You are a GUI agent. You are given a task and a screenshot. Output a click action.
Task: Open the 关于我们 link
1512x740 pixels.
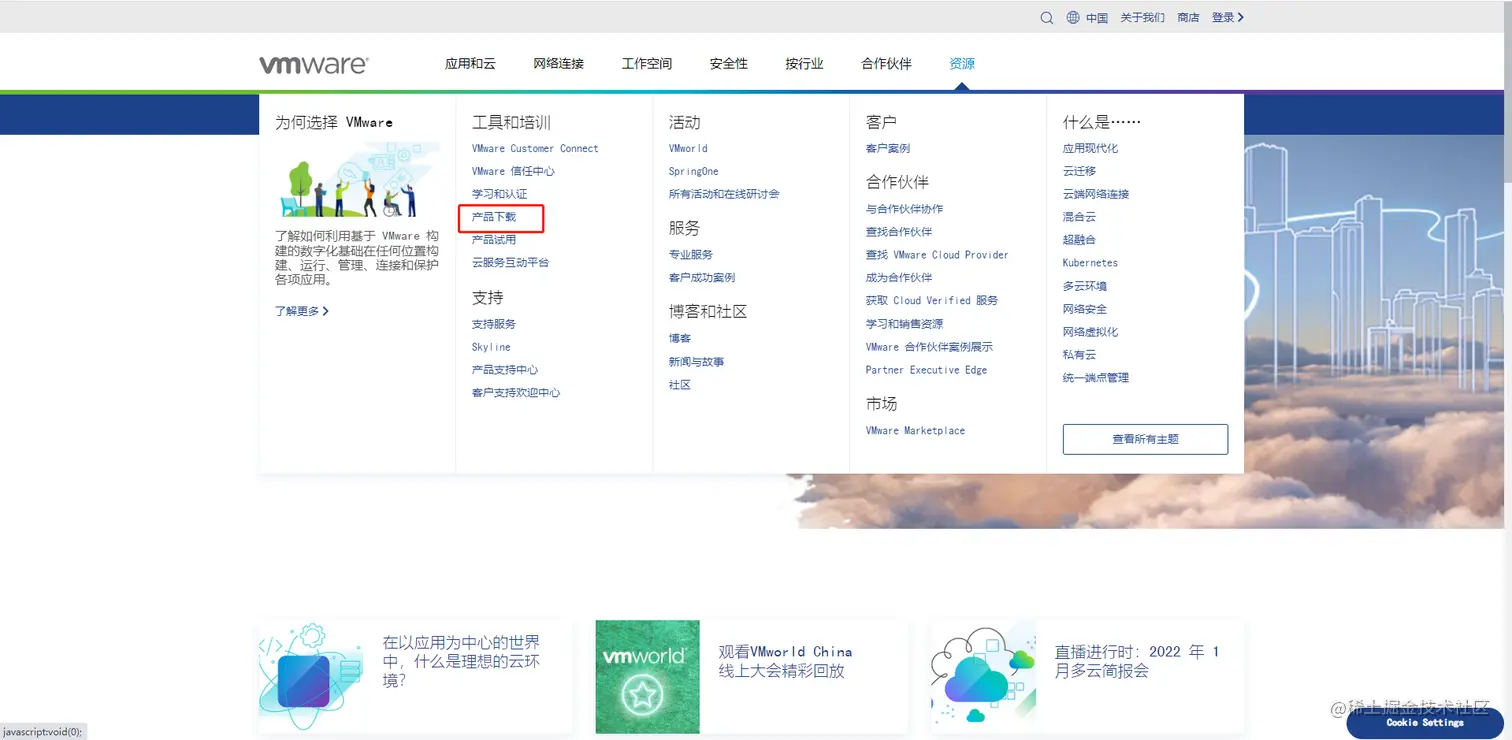point(1142,17)
